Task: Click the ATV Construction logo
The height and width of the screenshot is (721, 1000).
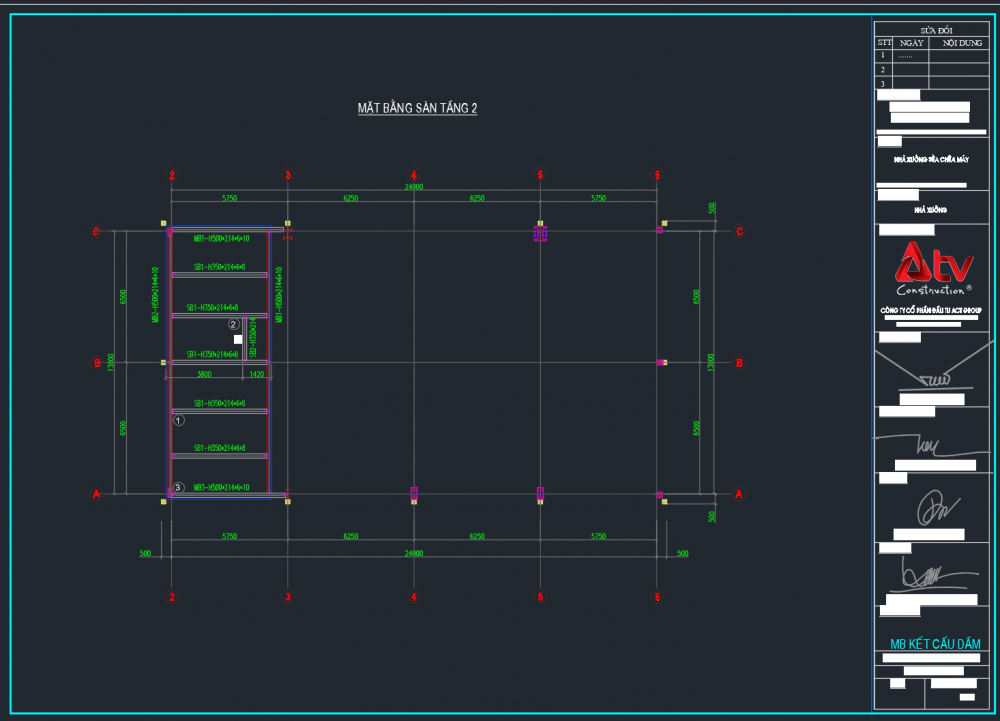Action: pos(934,269)
